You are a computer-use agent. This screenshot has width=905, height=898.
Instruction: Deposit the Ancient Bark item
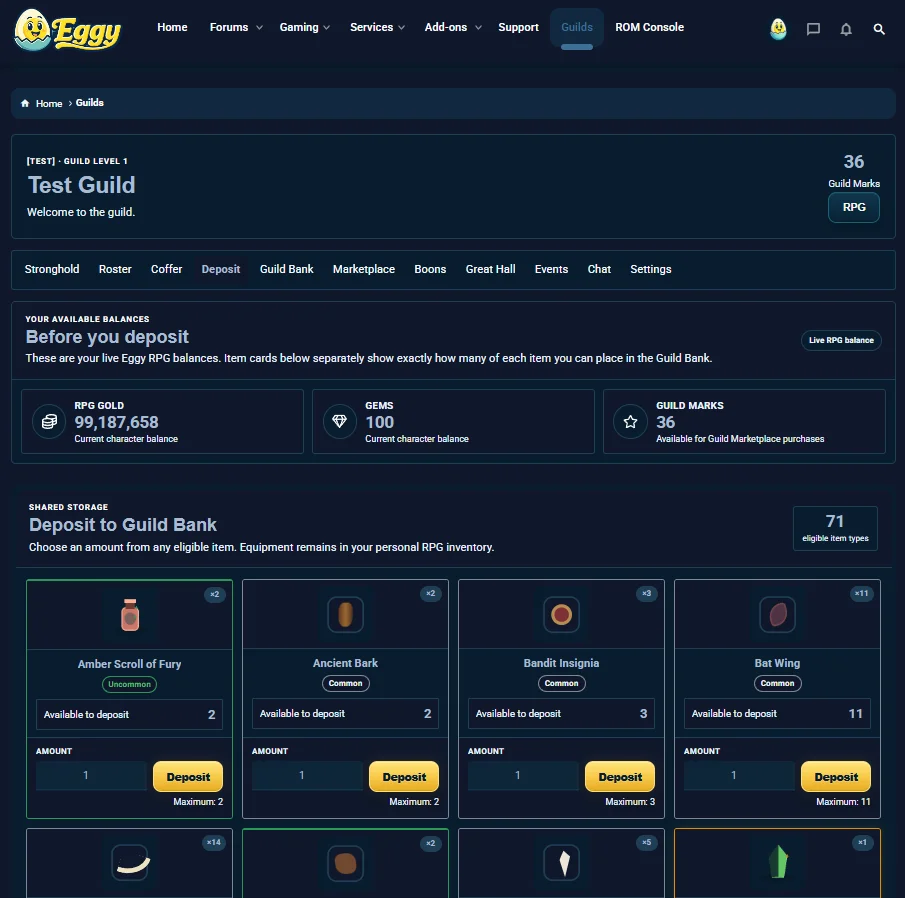tap(404, 777)
